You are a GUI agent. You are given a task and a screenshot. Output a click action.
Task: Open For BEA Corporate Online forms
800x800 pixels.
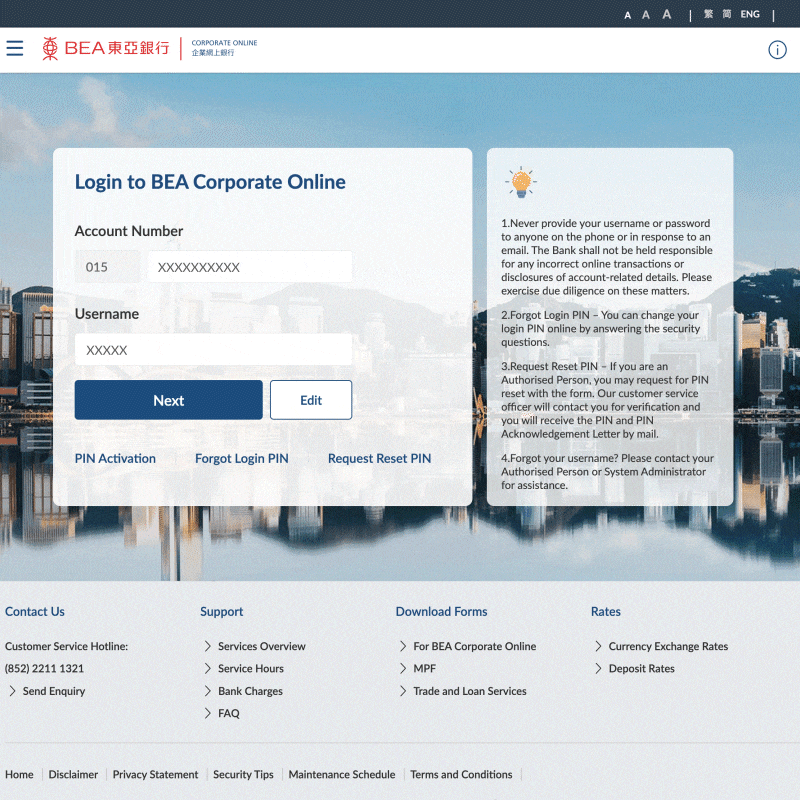[474, 646]
